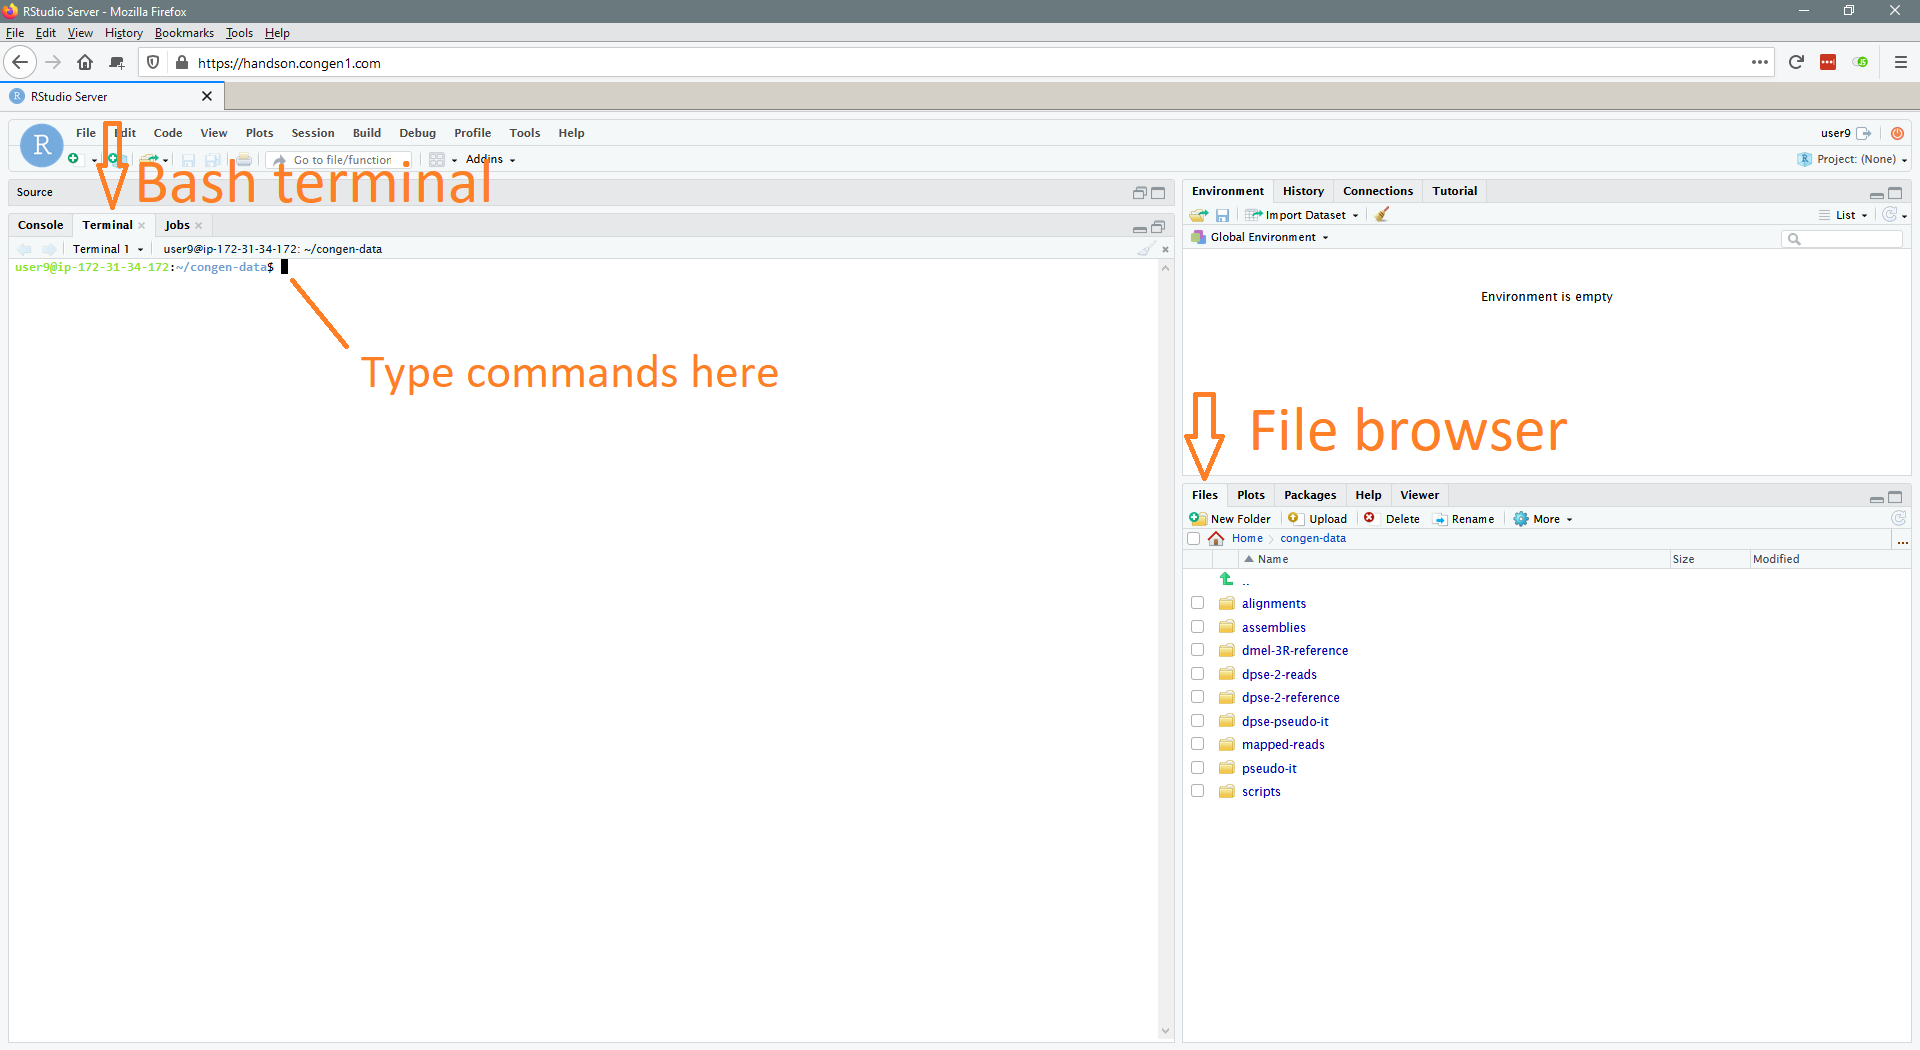The image size is (1920, 1050).
Task: Click the Home directory house icon
Action: [1216, 539]
